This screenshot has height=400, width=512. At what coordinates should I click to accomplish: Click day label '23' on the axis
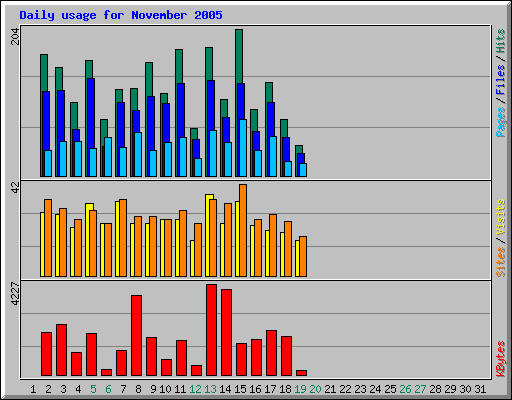click(360, 389)
